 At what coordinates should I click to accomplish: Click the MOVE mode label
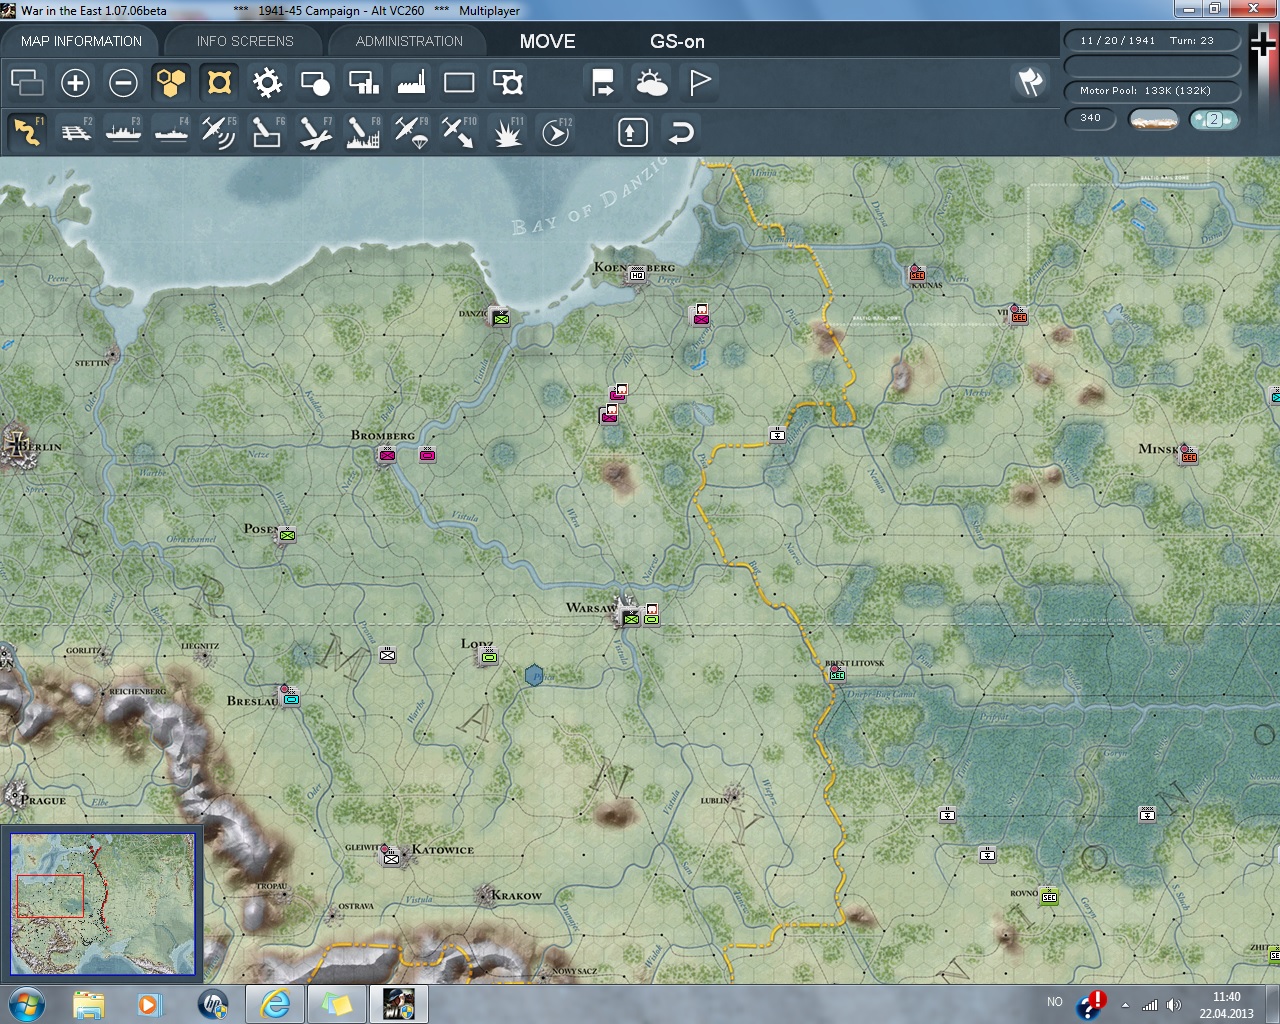click(547, 41)
